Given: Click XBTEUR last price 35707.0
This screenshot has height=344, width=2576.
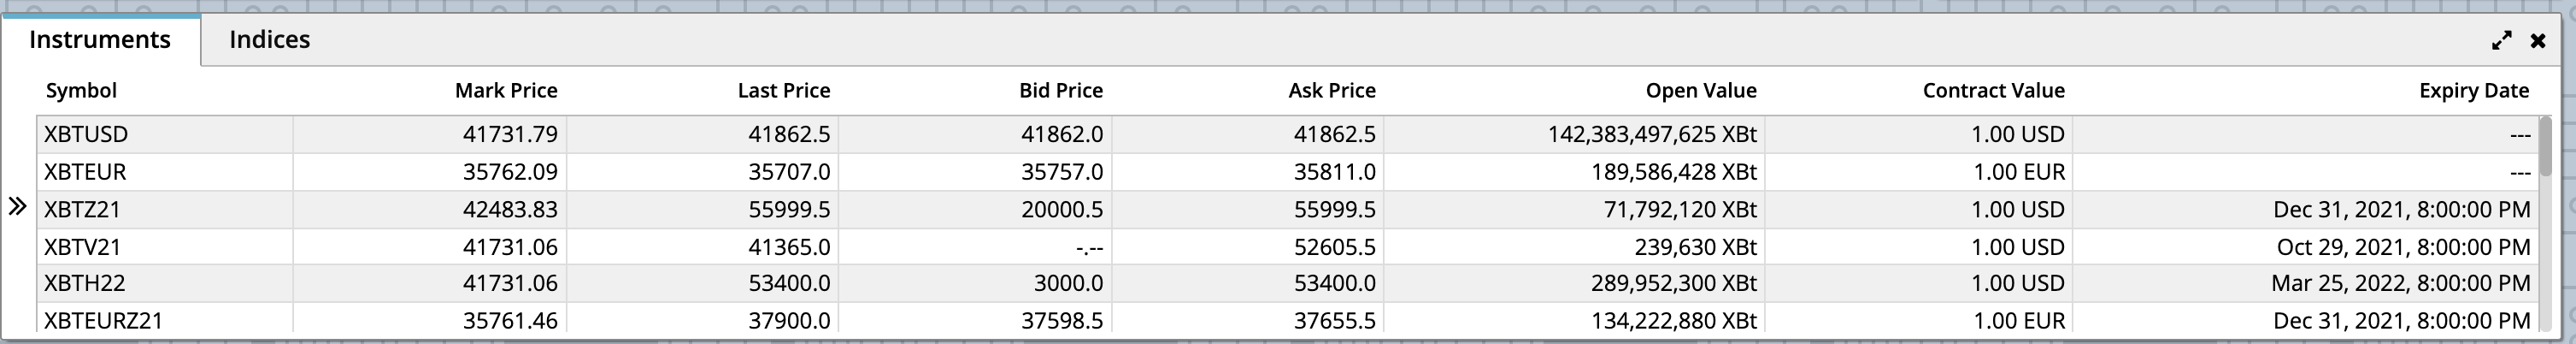Looking at the screenshot, I should [x=789, y=172].
